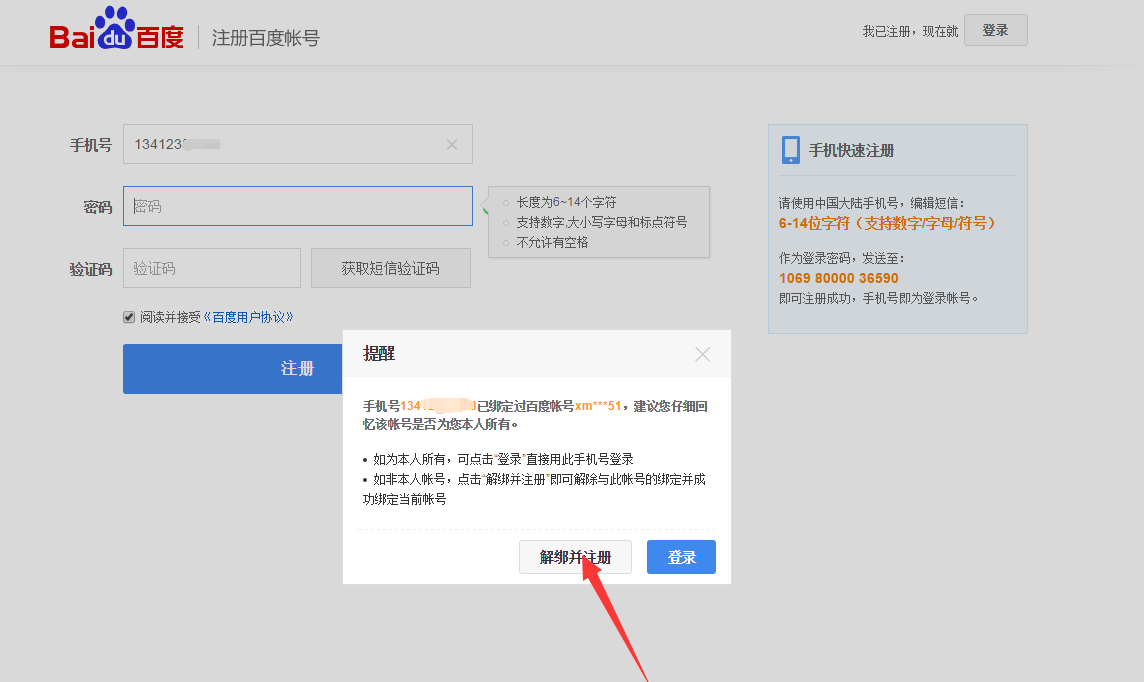Clear the phone number with the X icon
Image resolution: width=1144 pixels, height=682 pixels.
[x=452, y=144]
